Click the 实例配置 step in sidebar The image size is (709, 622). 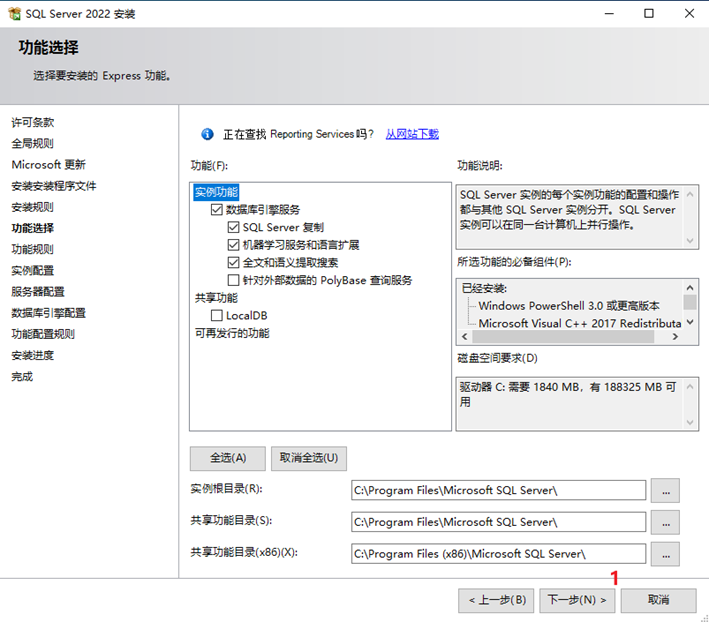pyautogui.click(x=33, y=271)
